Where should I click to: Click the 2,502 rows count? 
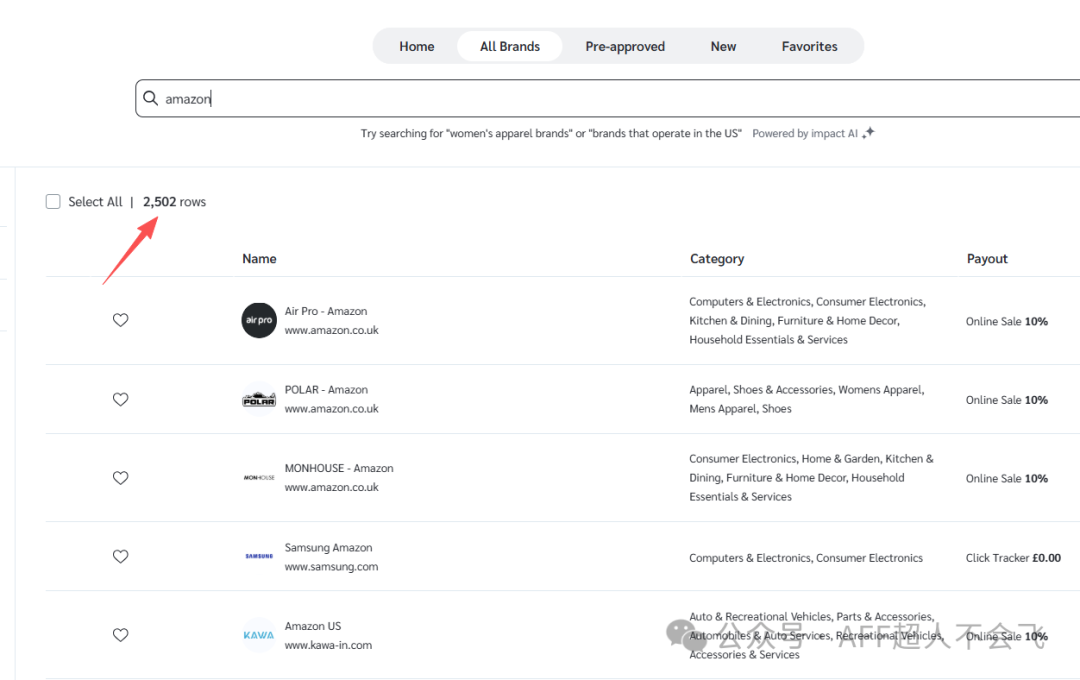tap(174, 202)
